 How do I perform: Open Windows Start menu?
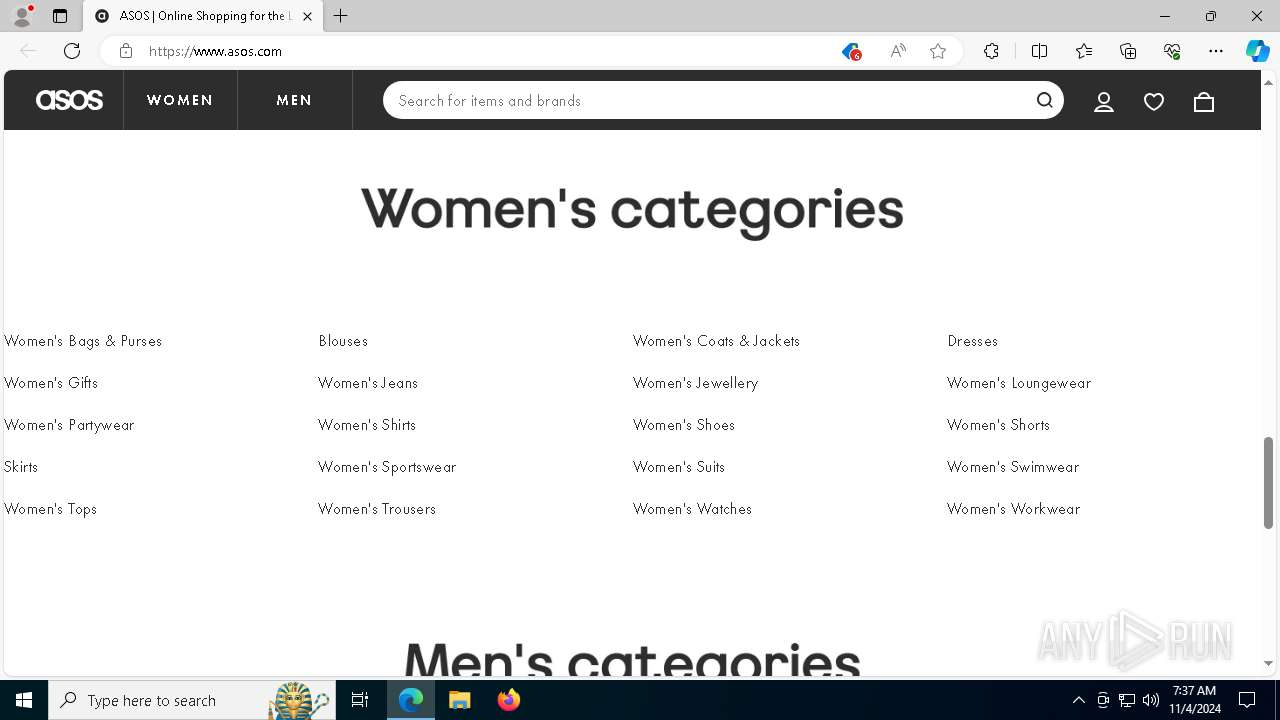[x=24, y=700]
